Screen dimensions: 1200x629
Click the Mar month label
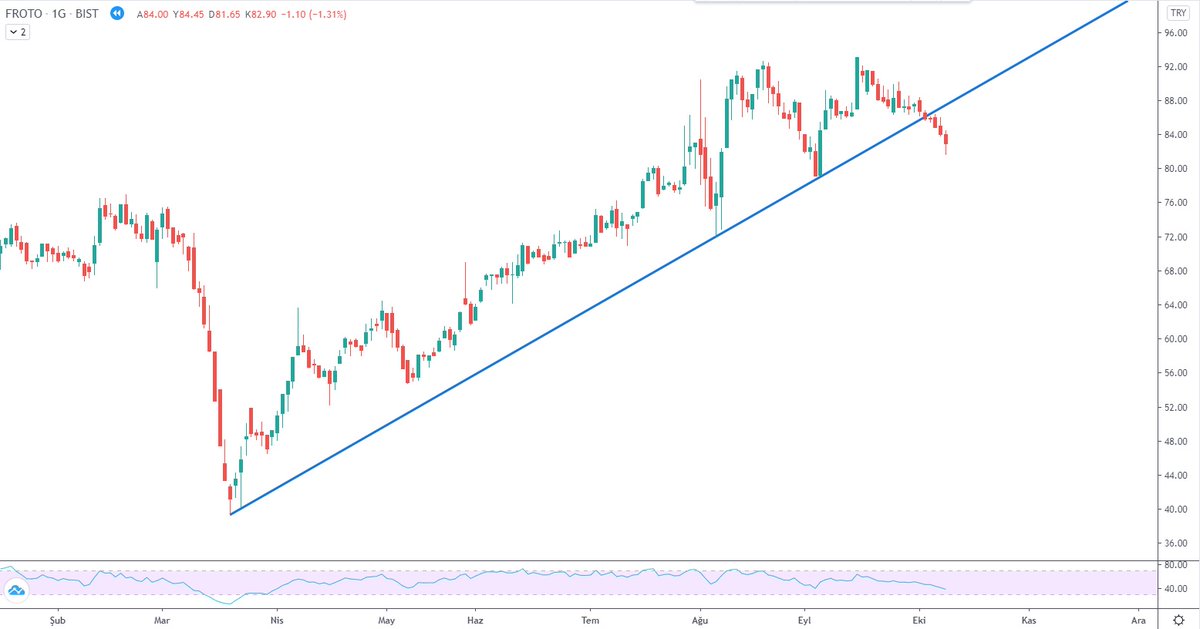coord(162,620)
